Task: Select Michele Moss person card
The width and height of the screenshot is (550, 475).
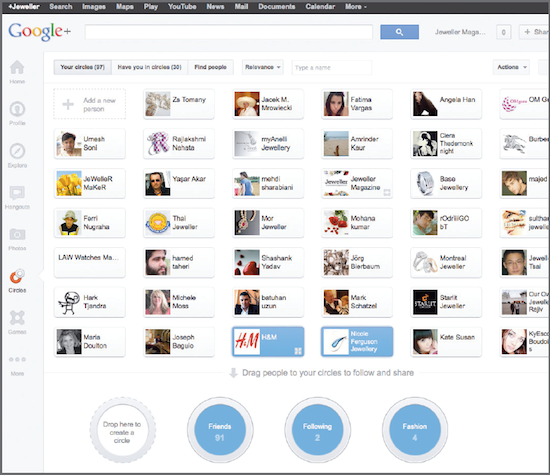Action: click(179, 302)
